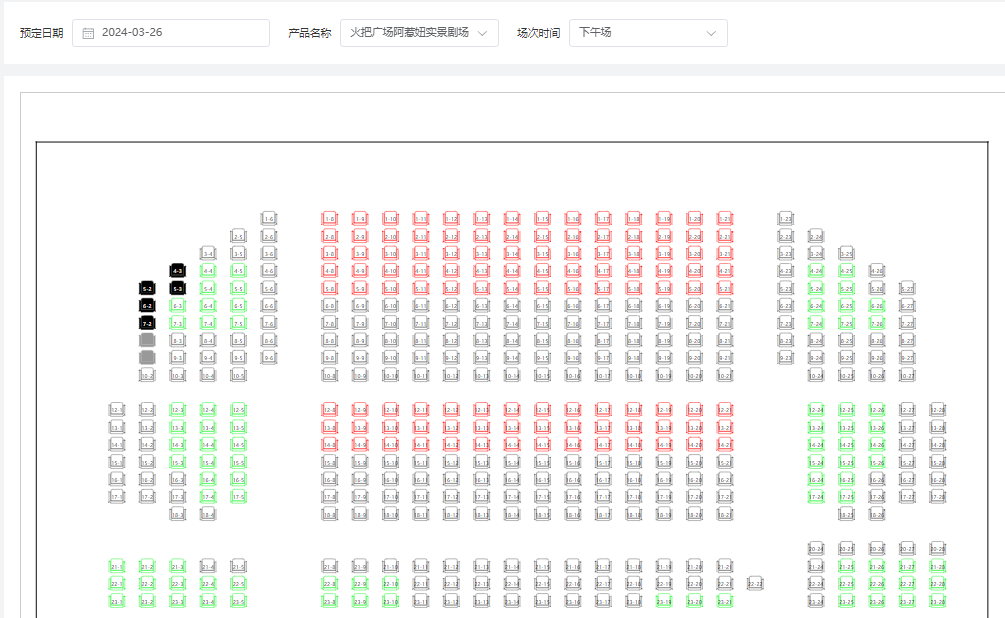Open the 产品名称 product dropdown
The height and width of the screenshot is (618, 1005).
tap(418, 33)
